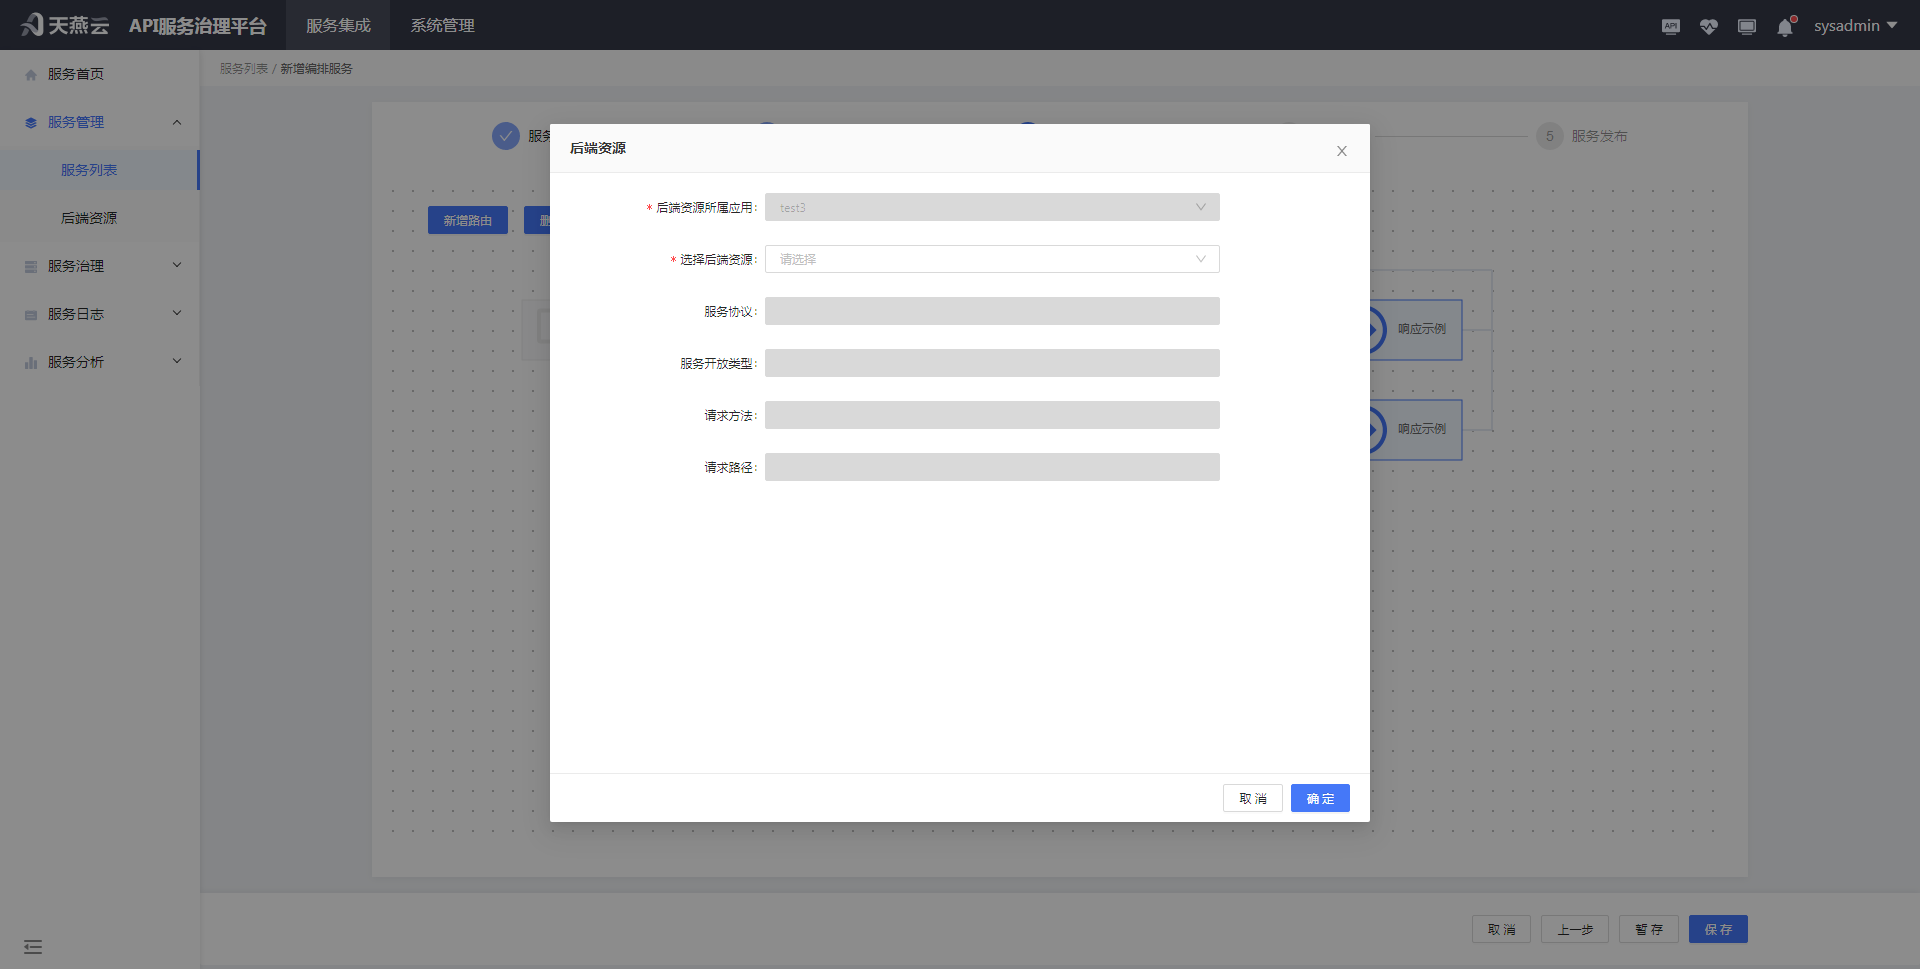Open the 选择后端资源 dropdown
The height and width of the screenshot is (969, 1920).
click(x=991, y=259)
